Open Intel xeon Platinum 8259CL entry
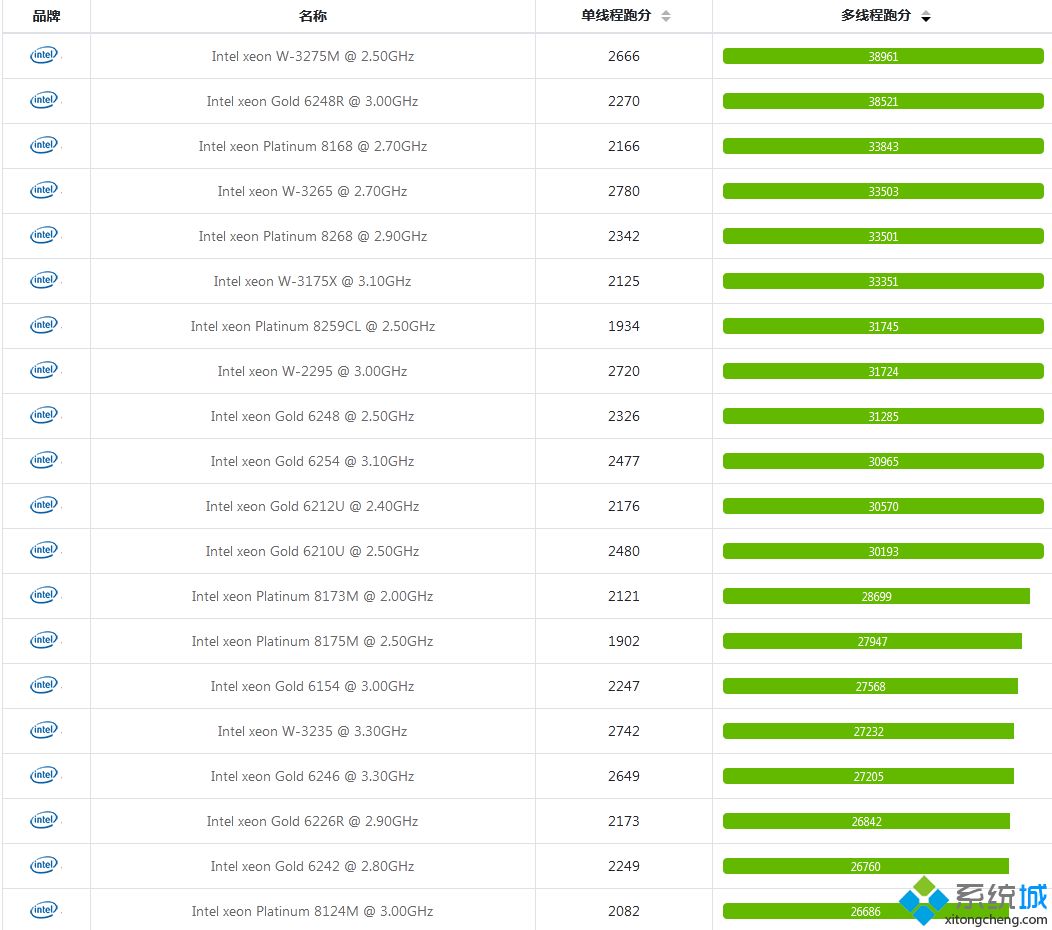The height and width of the screenshot is (930, 1052). coord(312,326)
